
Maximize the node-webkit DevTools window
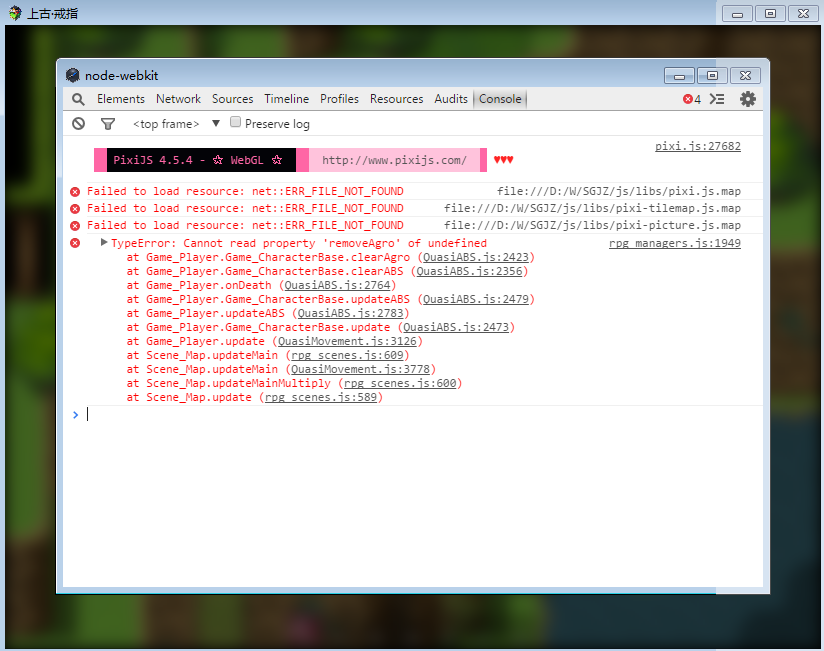712,76
